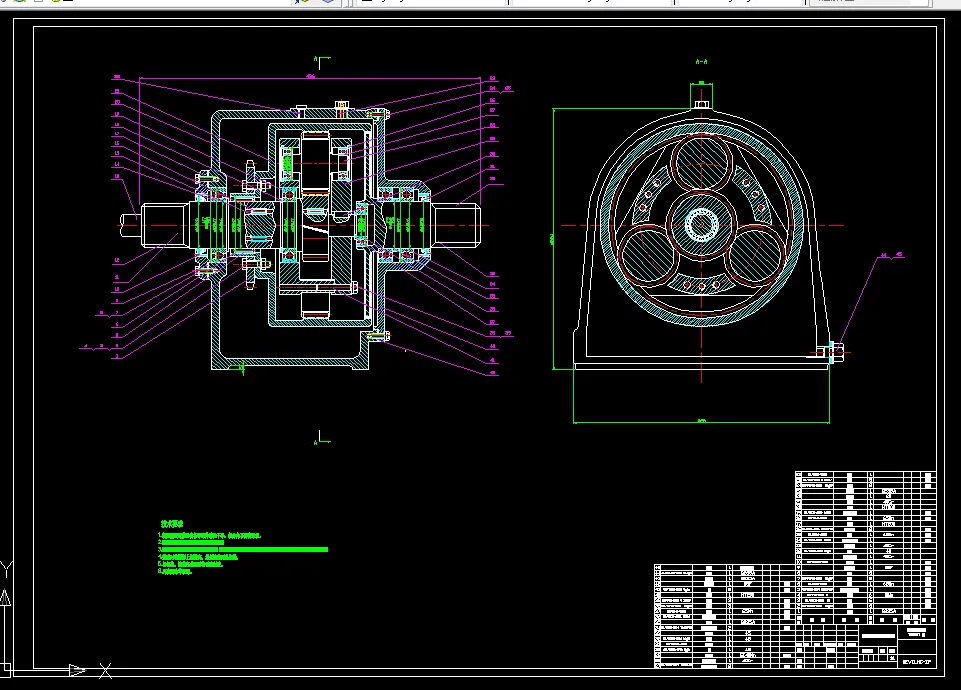This screenshot has width=961, height=690.
Task: Click the drawing number cell in title block
Action: pos(917,662)
